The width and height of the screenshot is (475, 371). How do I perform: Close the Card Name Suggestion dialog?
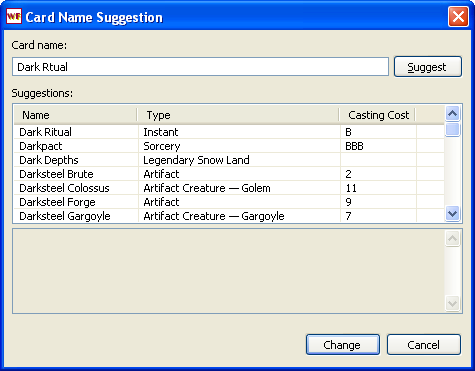pyautogui.click(x=458, y=16)
